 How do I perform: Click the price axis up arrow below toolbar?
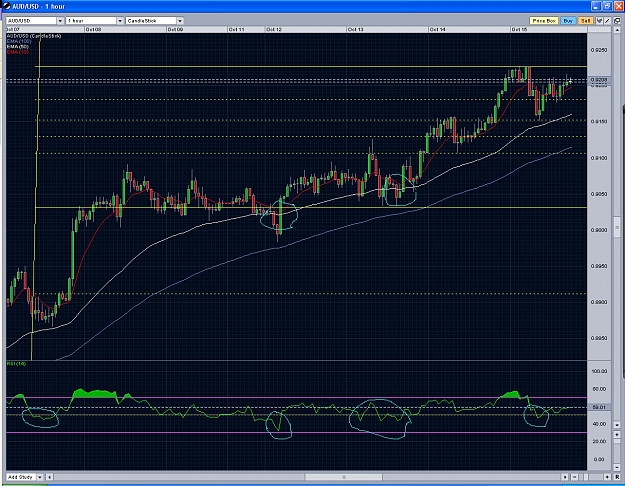[x=617, y=30]
